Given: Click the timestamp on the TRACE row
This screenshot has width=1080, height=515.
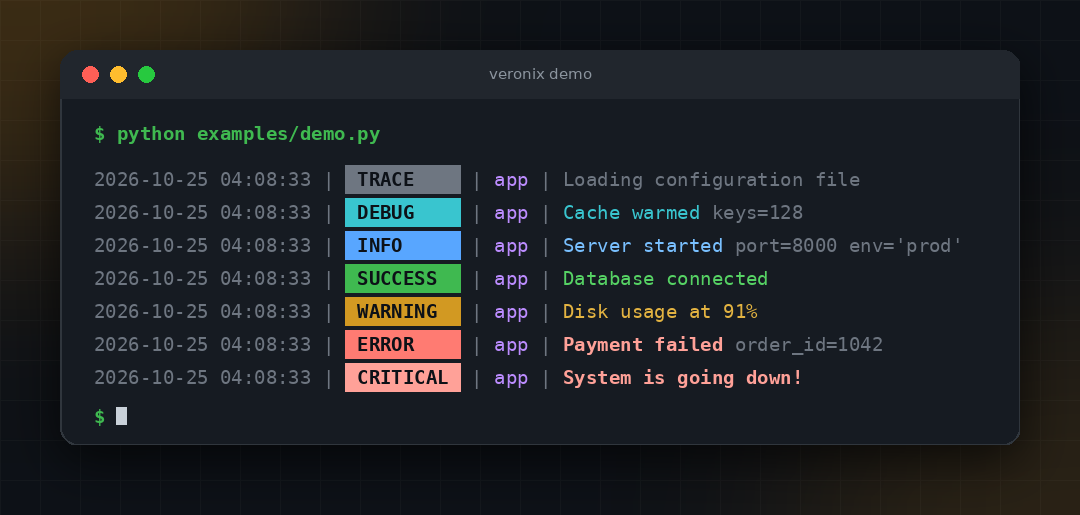Looking at the screenshot, I should (202, 180).
